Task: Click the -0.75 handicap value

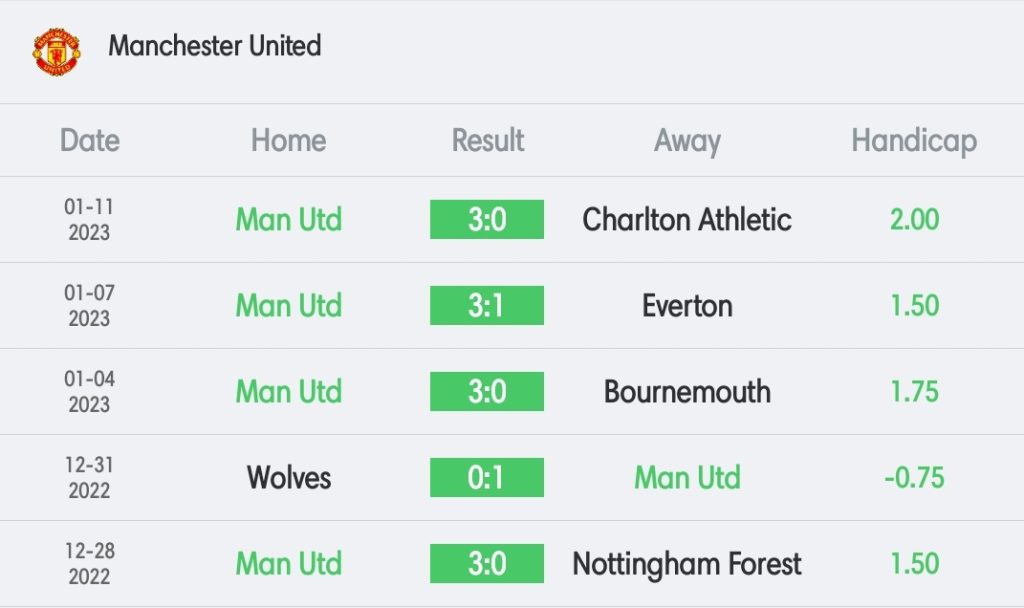Action: [x=914, y=478]
